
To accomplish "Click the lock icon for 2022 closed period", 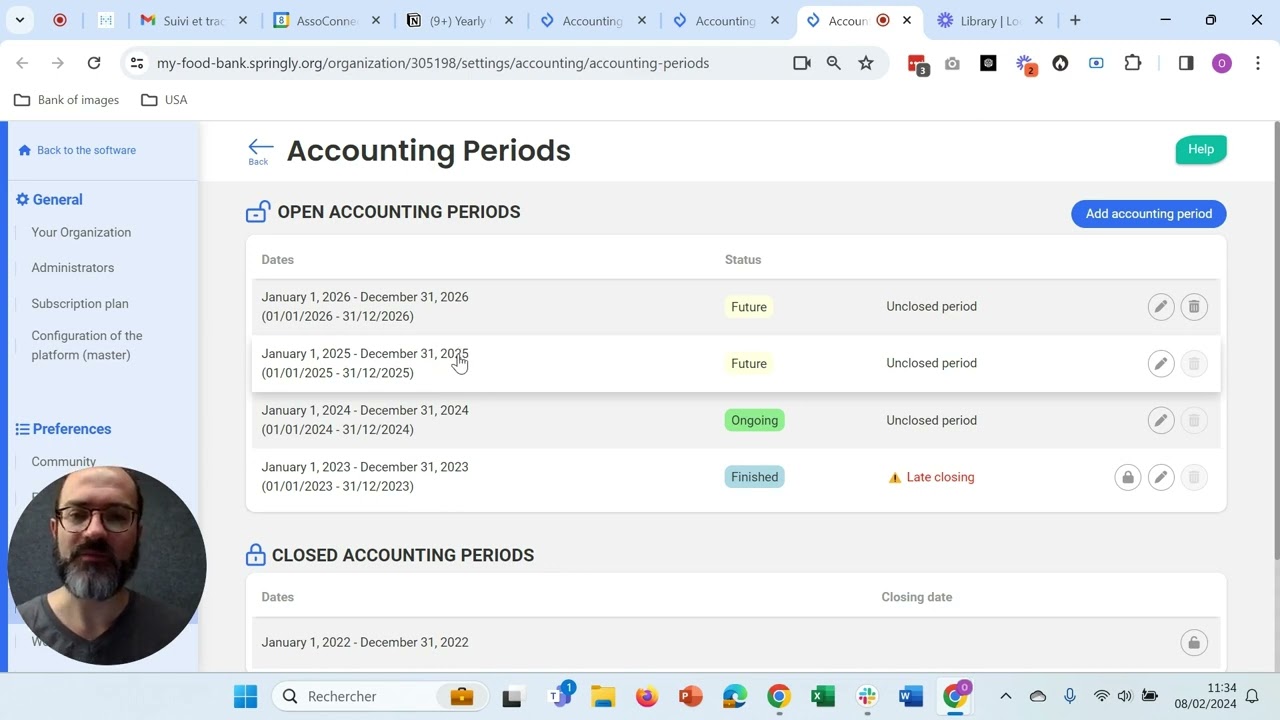I will coord(1194,643).
